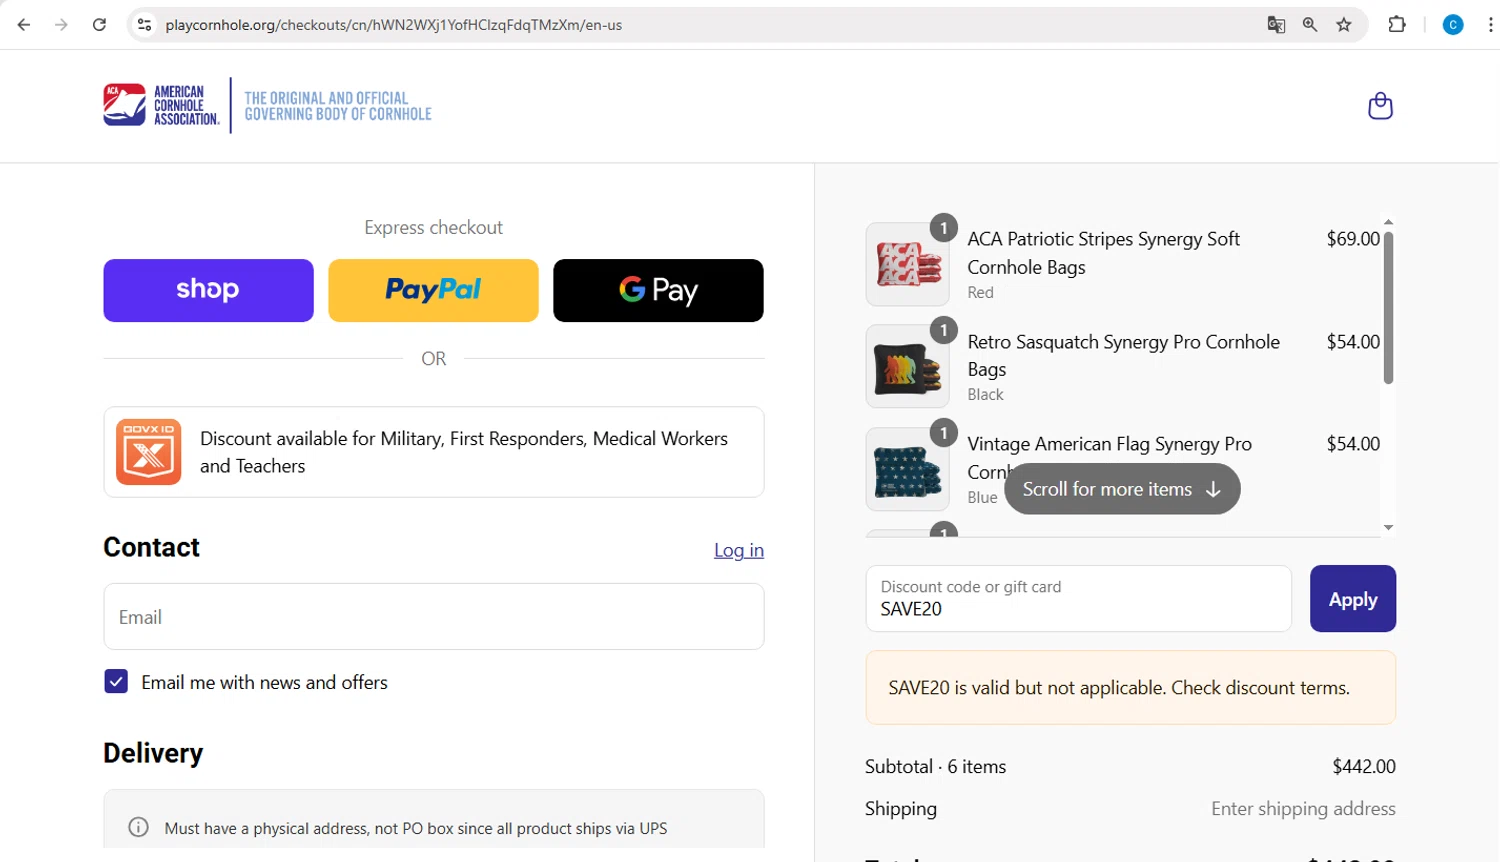This screenshot has height=862, width=1500.
Task: Reload the checkout page
Action: pyautogui.click(x=99, y=25)
